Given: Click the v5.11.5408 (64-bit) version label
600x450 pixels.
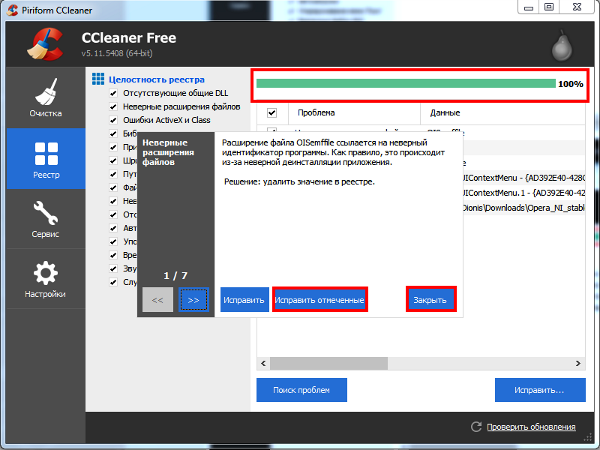Looking at the screenshot, I should coord(117,53).
